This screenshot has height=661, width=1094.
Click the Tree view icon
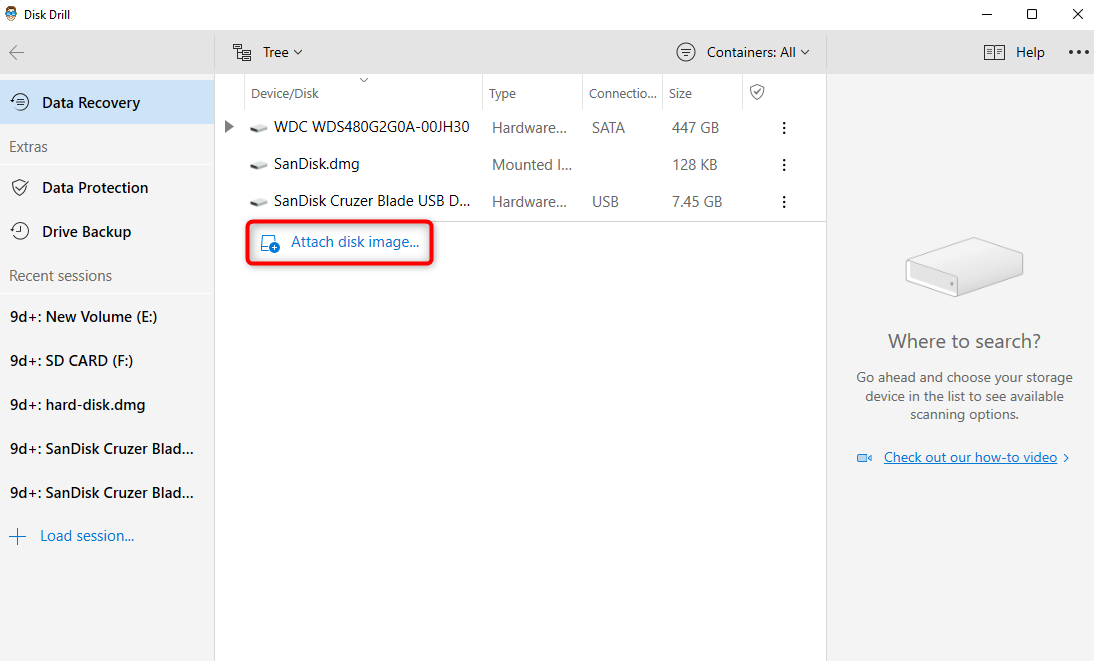(x=242, y=52)
